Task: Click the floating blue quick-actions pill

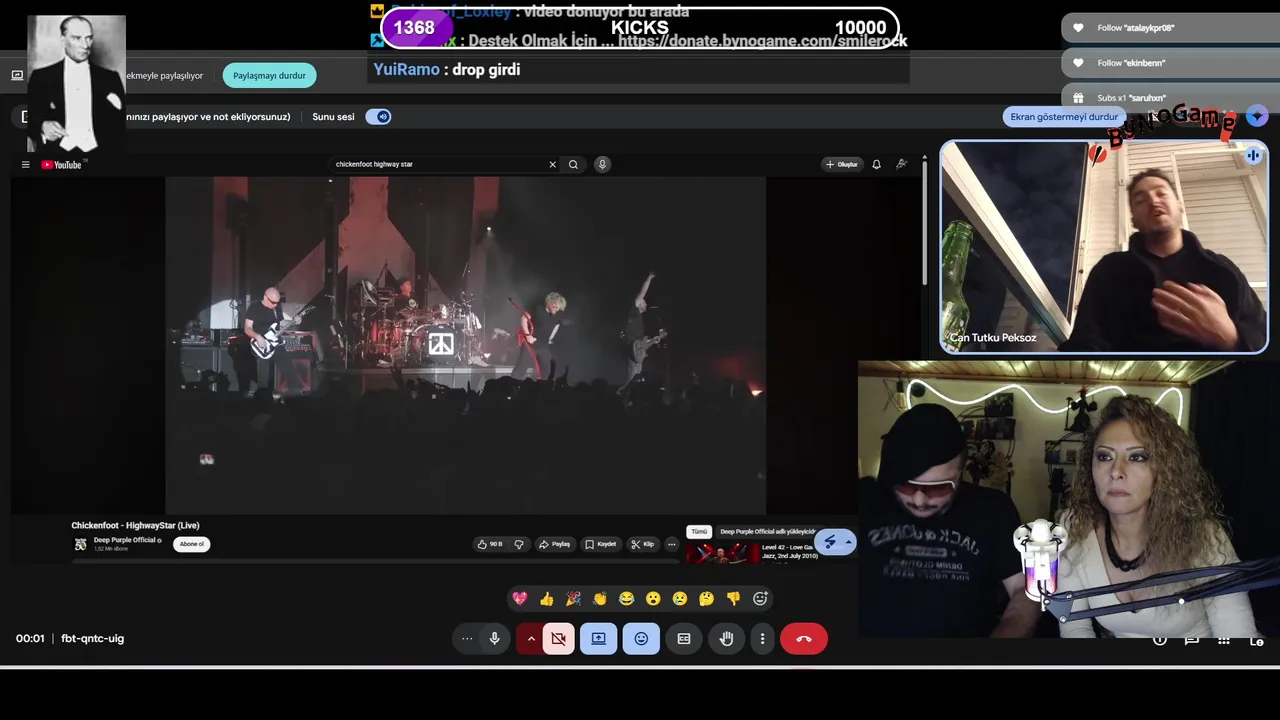Action: 835,542
